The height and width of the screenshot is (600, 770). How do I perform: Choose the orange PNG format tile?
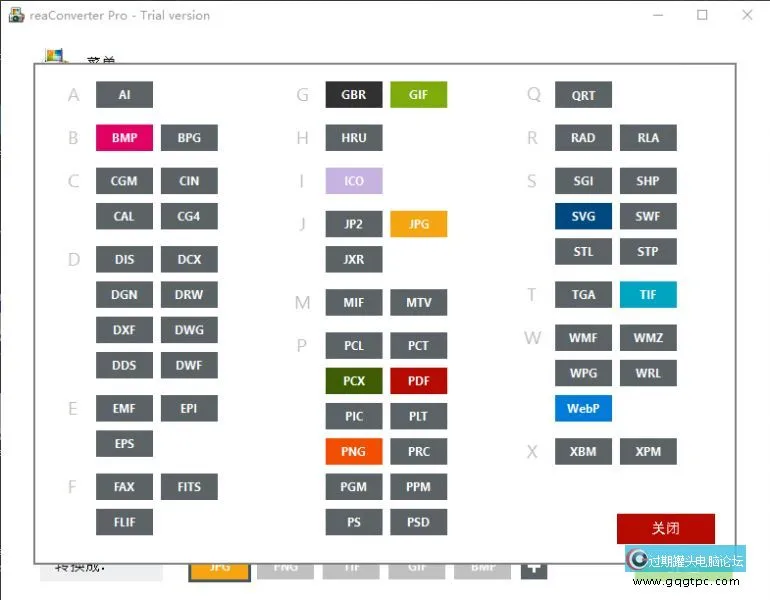click(353, 451)
